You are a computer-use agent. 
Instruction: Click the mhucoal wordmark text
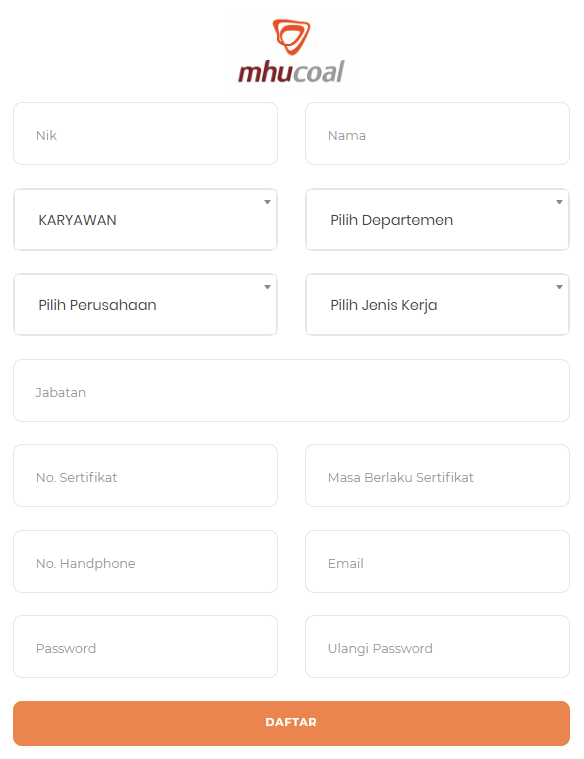coord(291,72)
